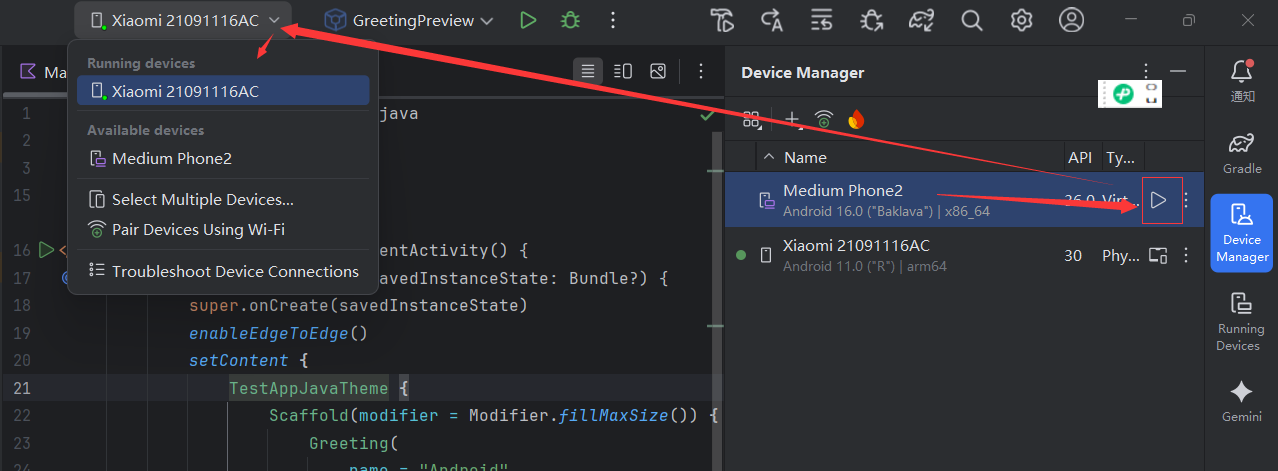Image resolution: width=1278 pixels, height=471 pixels.
Task: Click the attach debugger bug-with-arrow icon
Action: coord(872,20)
